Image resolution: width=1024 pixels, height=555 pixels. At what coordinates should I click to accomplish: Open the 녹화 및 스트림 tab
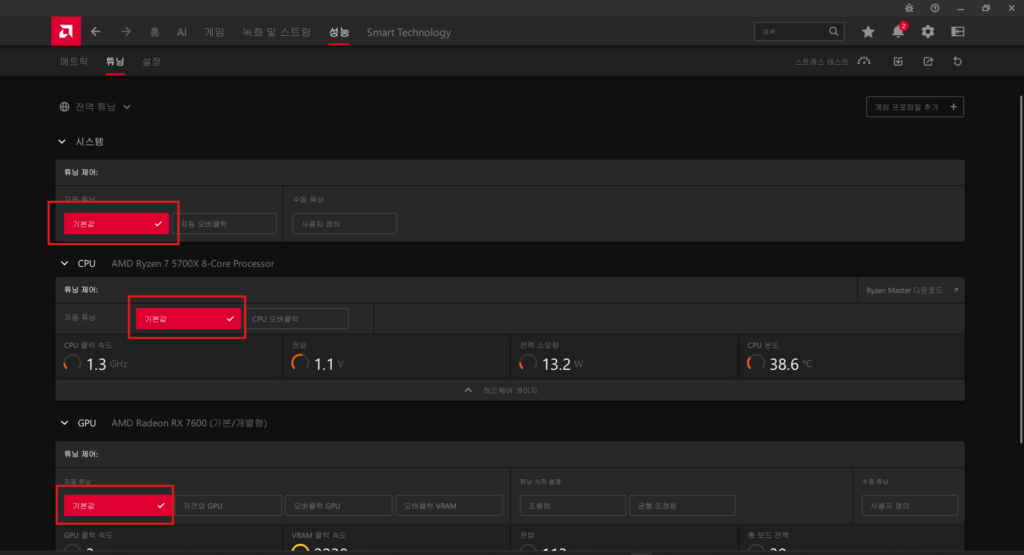(276, 32)
